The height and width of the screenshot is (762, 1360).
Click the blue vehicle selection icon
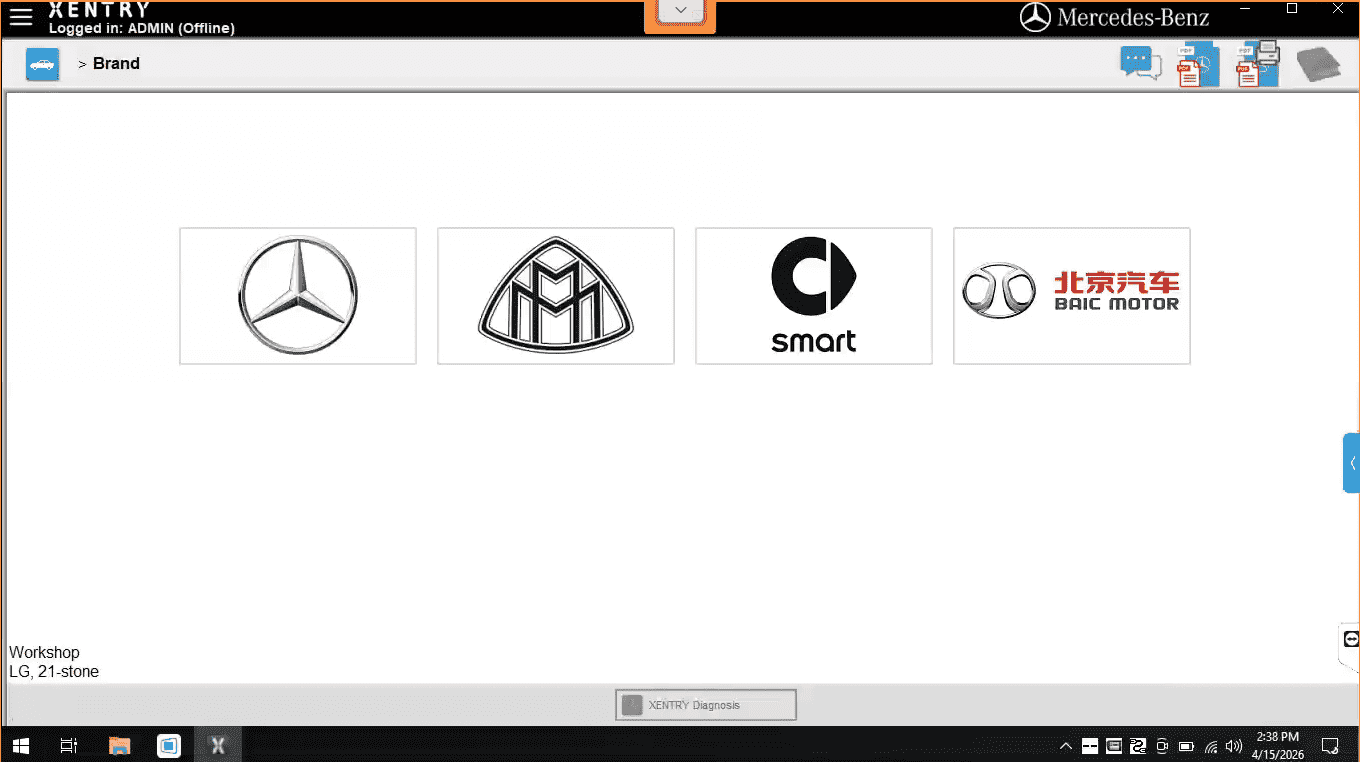42,64
